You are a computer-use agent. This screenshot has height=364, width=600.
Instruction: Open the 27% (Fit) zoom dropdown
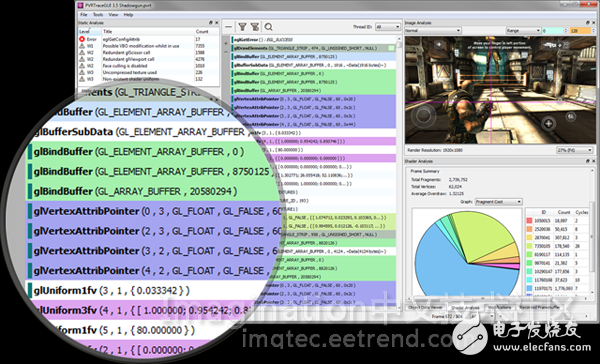pos(574,150)
